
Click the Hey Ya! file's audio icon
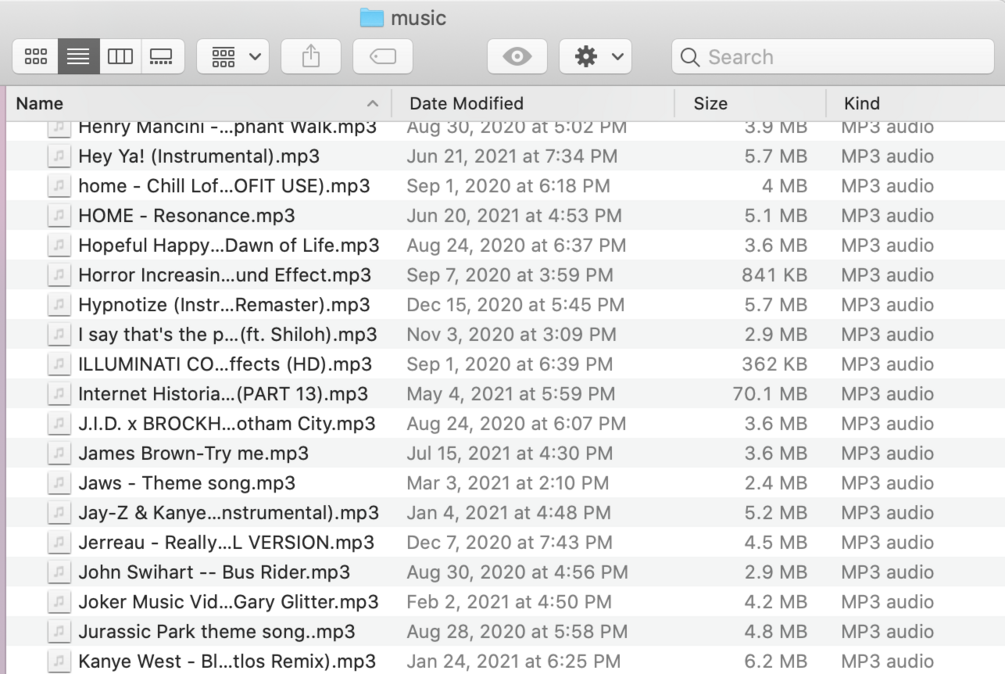59,156
